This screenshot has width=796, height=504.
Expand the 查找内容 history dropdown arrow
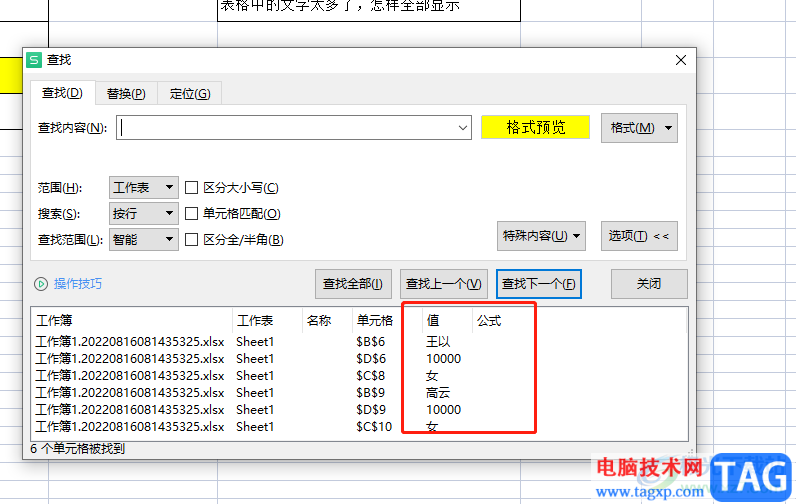462,128
